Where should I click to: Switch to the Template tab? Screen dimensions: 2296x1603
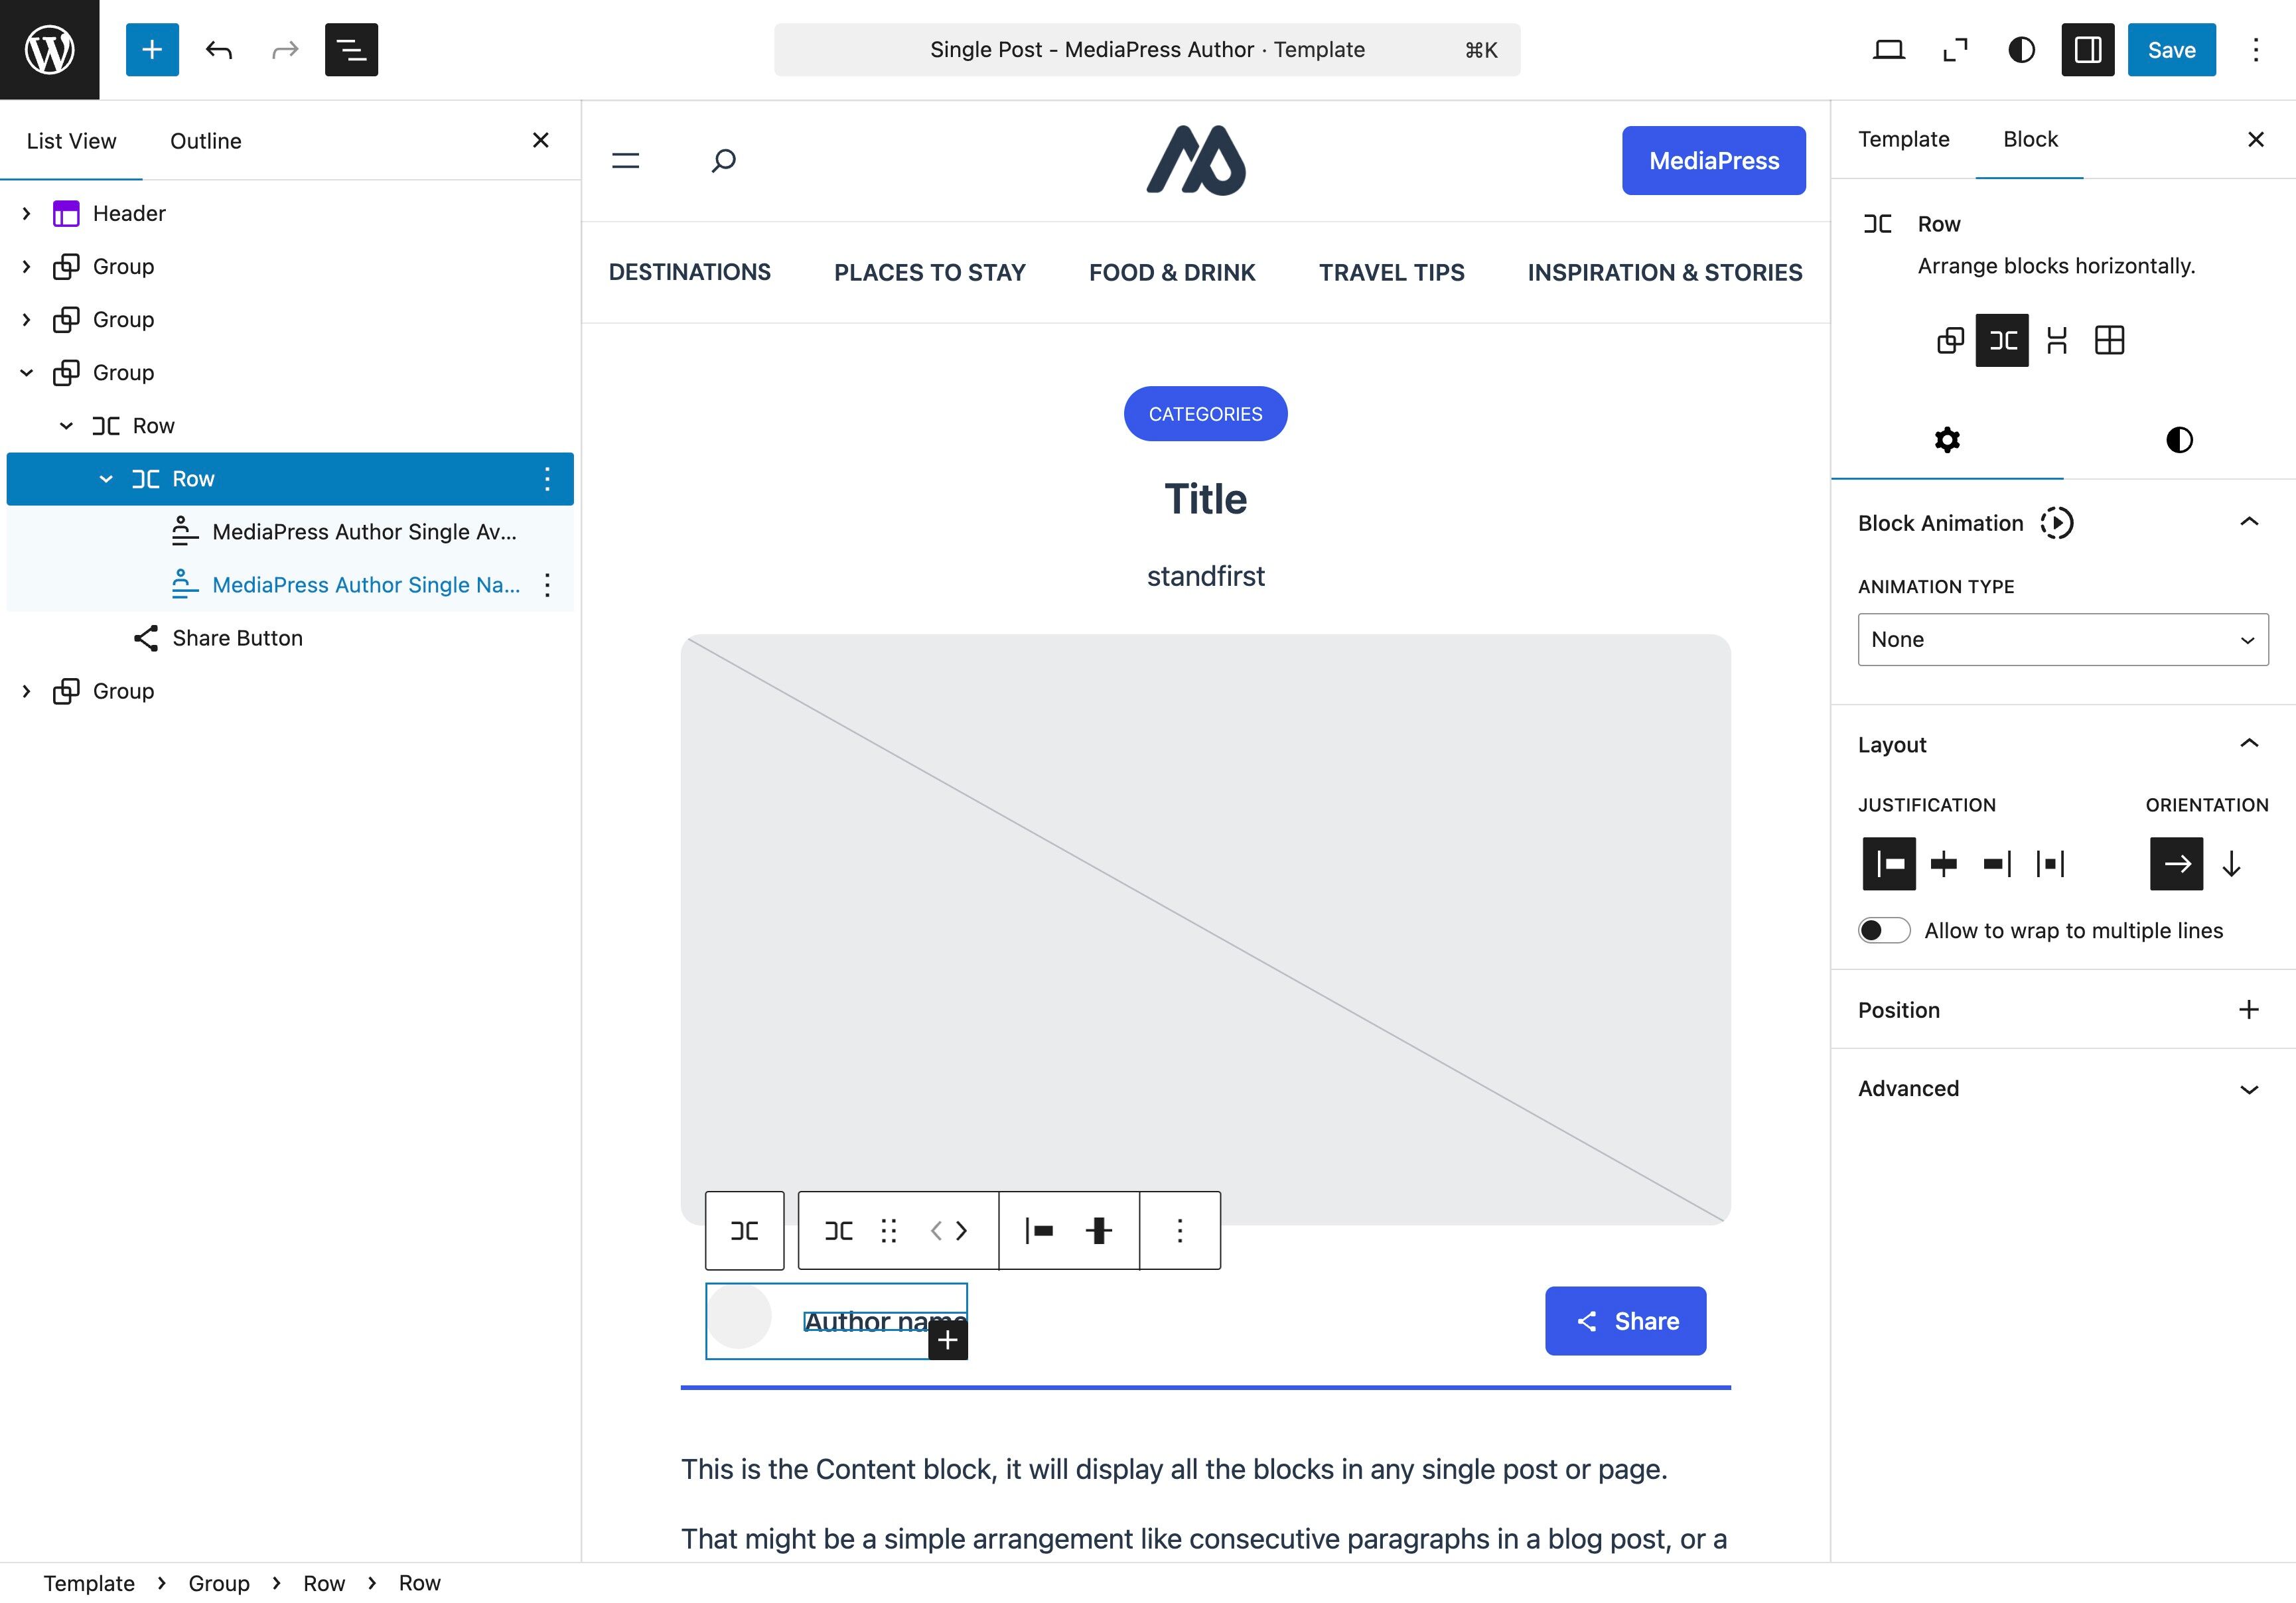point(1903,140)
